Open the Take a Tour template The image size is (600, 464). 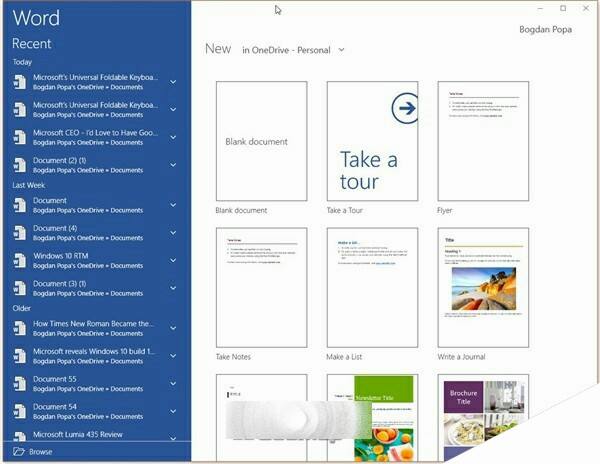tap(372, 141)
